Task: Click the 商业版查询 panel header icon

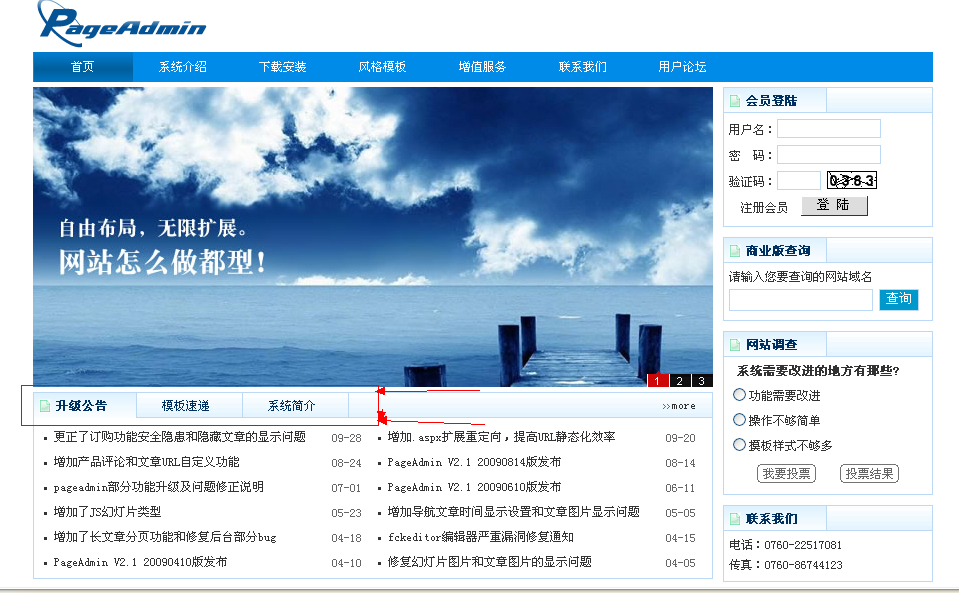Action: click(735, 251)
